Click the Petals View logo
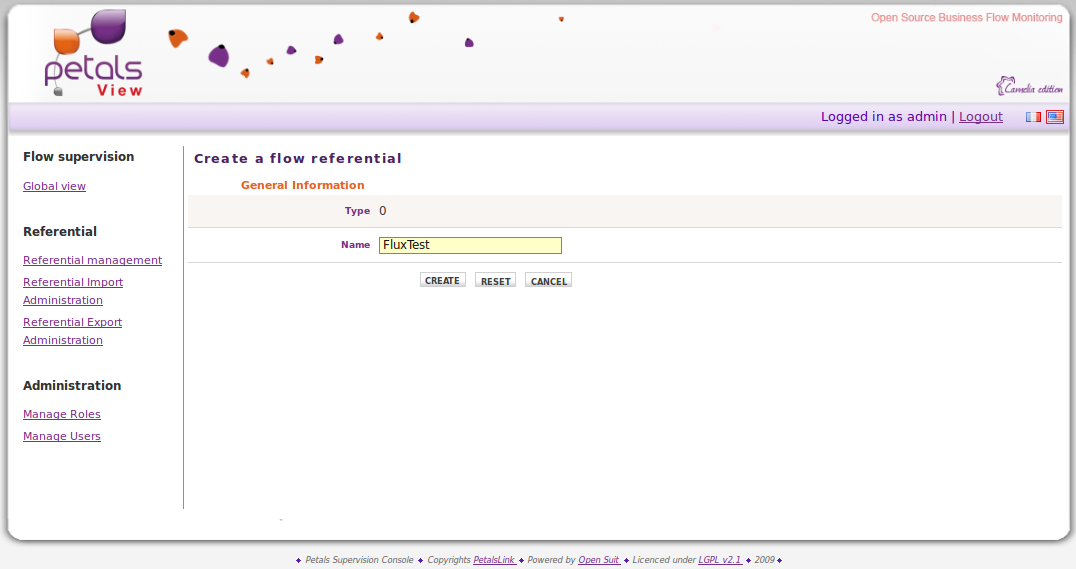The height and width of the screenshot is (569, 1076). (x=93, y=55)
